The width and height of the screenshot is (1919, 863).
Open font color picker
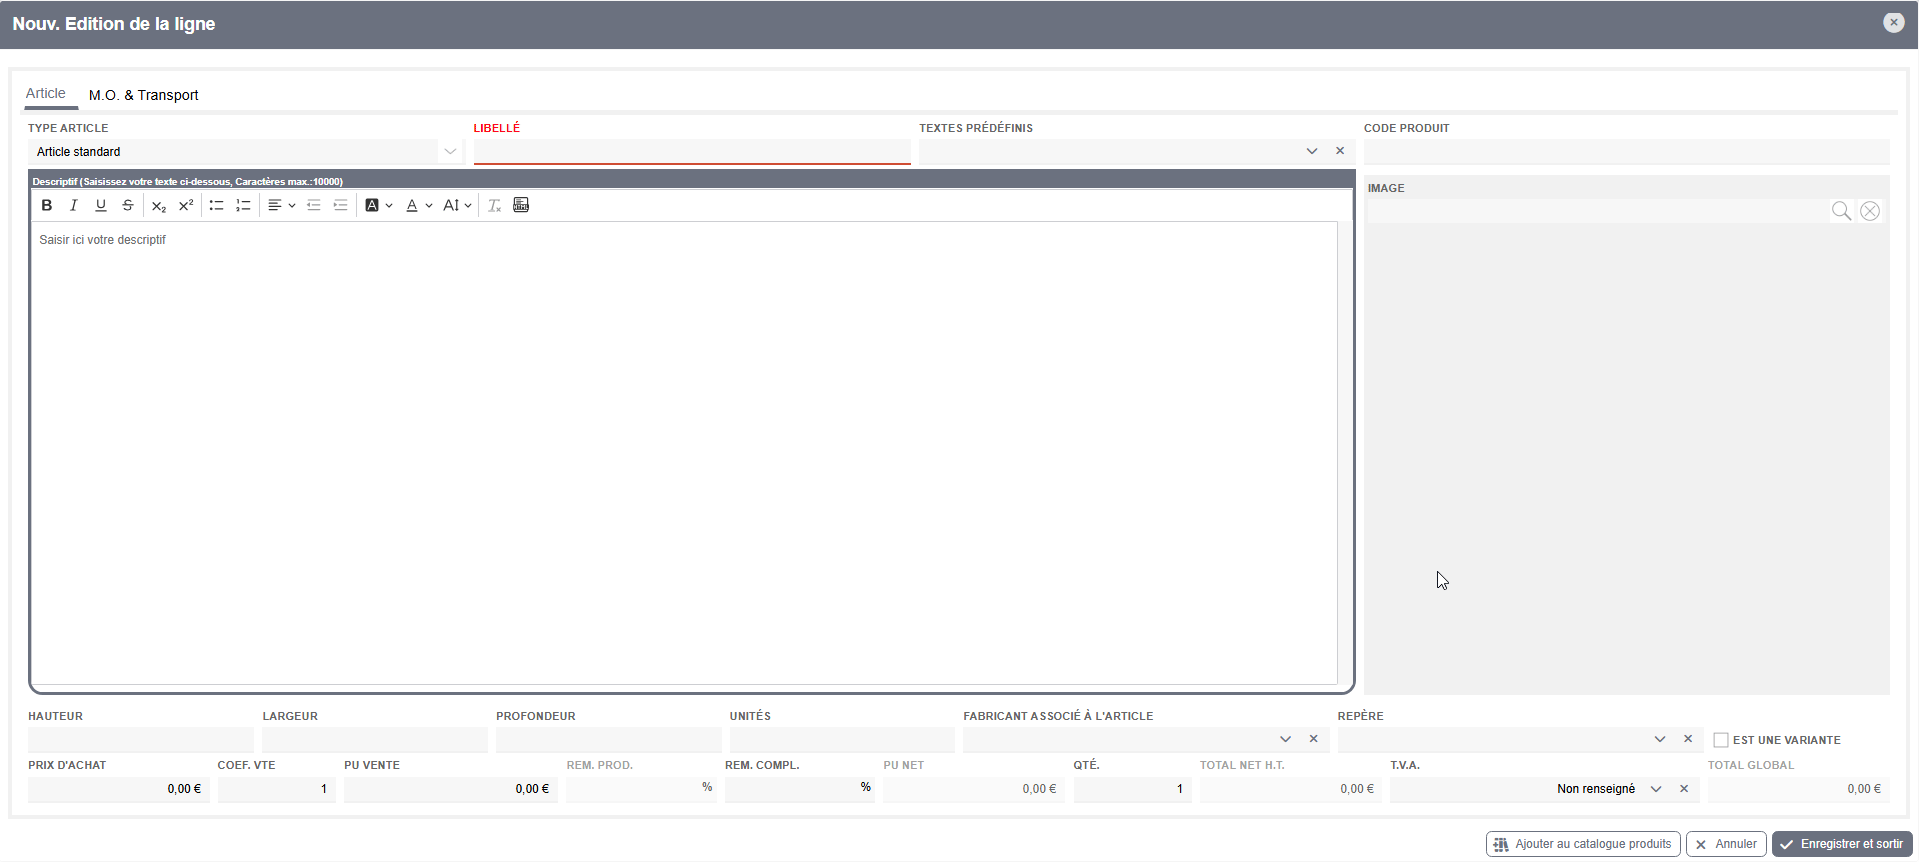coord(418,205)
